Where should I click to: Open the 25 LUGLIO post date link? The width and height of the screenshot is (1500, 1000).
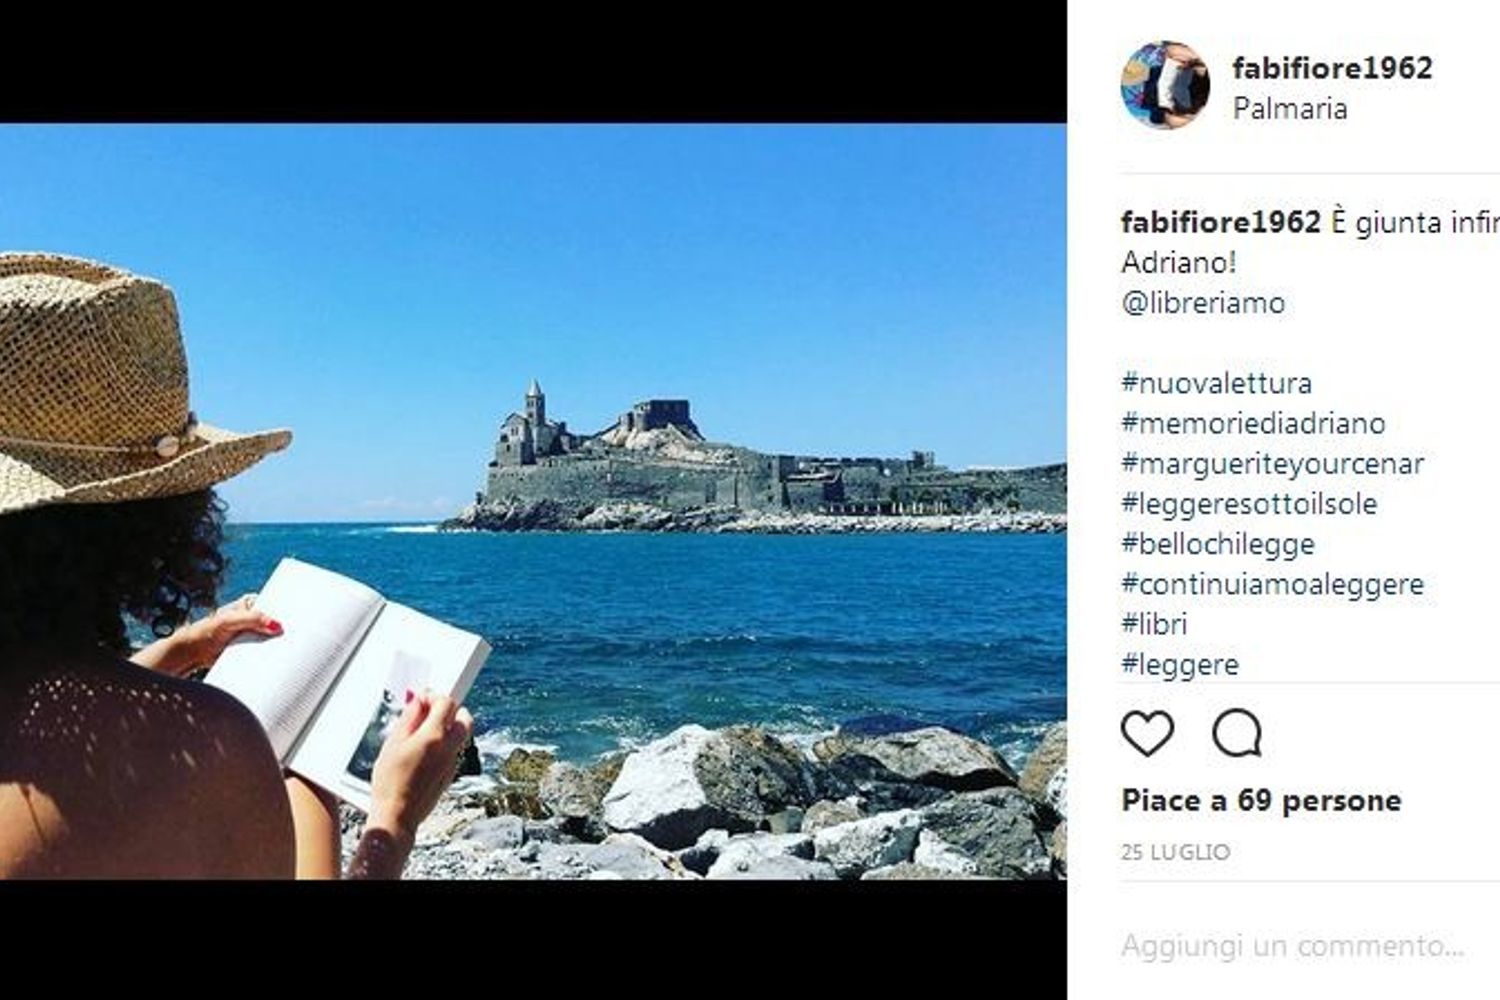[1175, 852]
